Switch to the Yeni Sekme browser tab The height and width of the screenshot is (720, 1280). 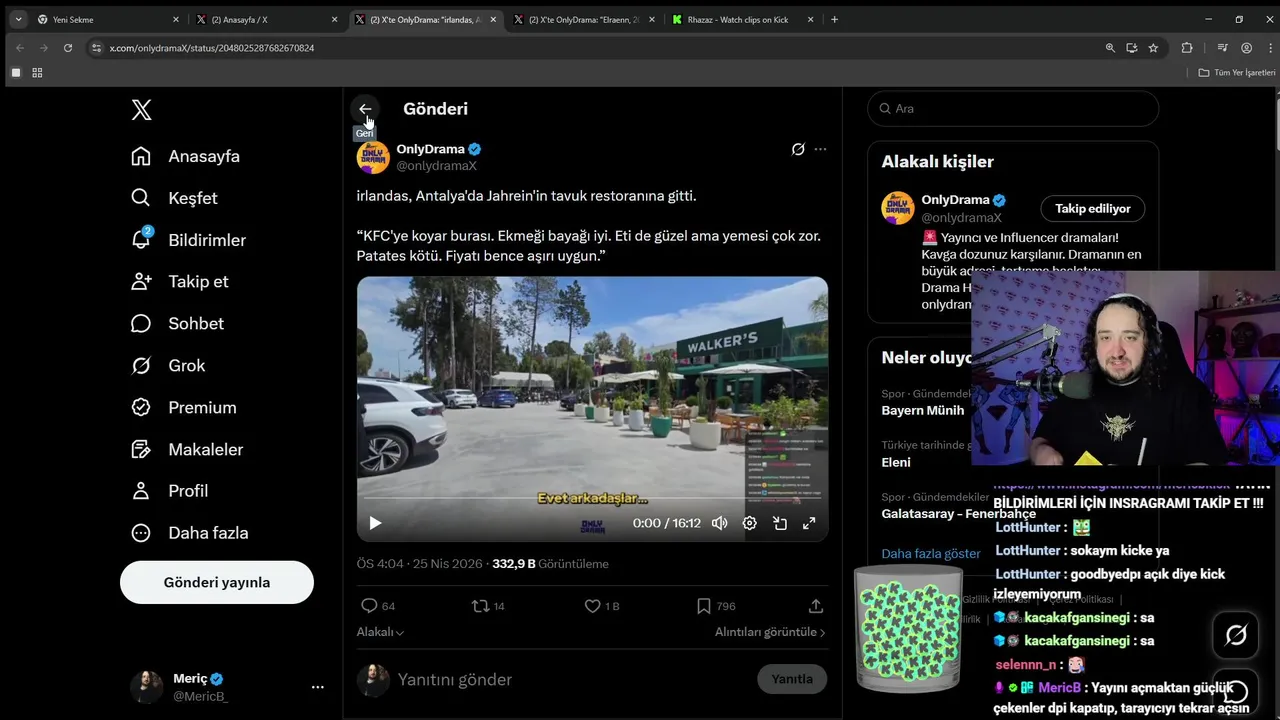(x=109, y=19)
